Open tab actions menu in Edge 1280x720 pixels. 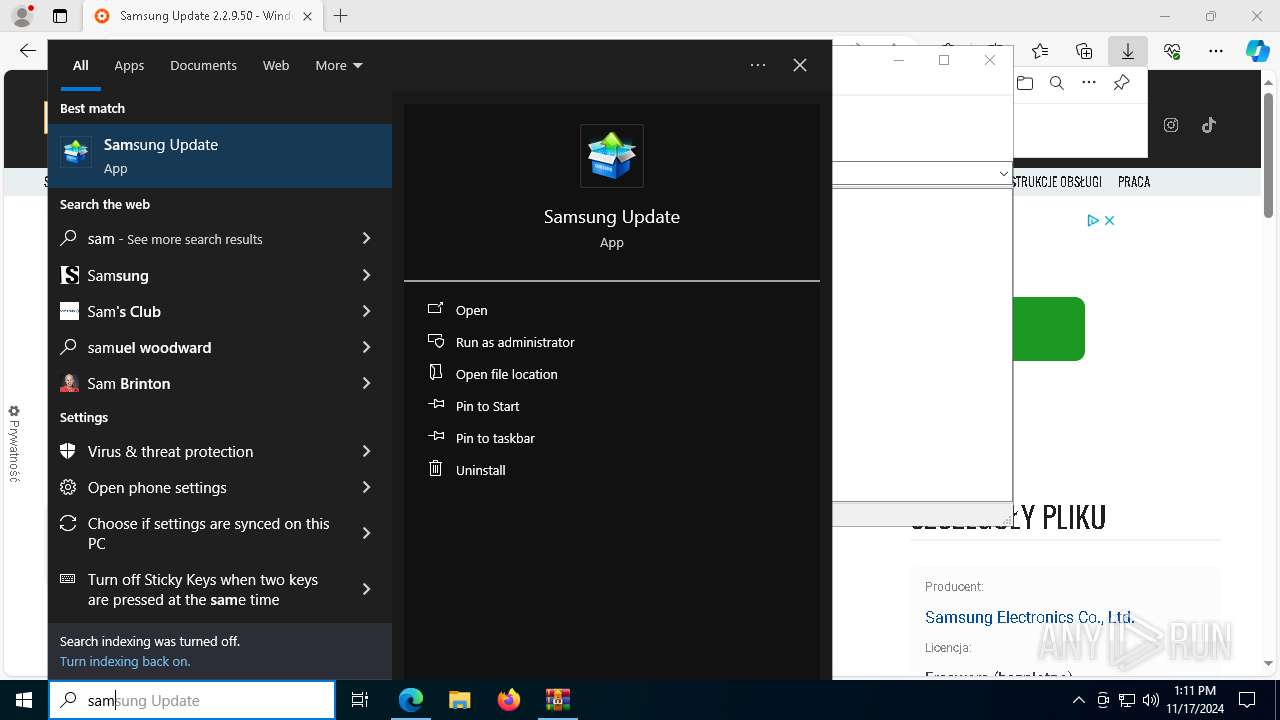point(60,16)
